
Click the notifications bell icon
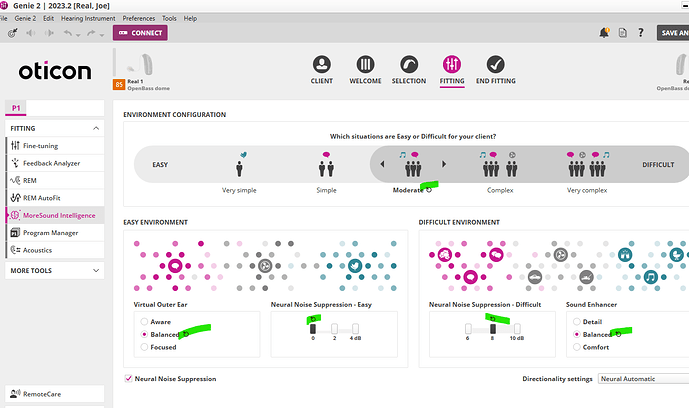point(604,32)
